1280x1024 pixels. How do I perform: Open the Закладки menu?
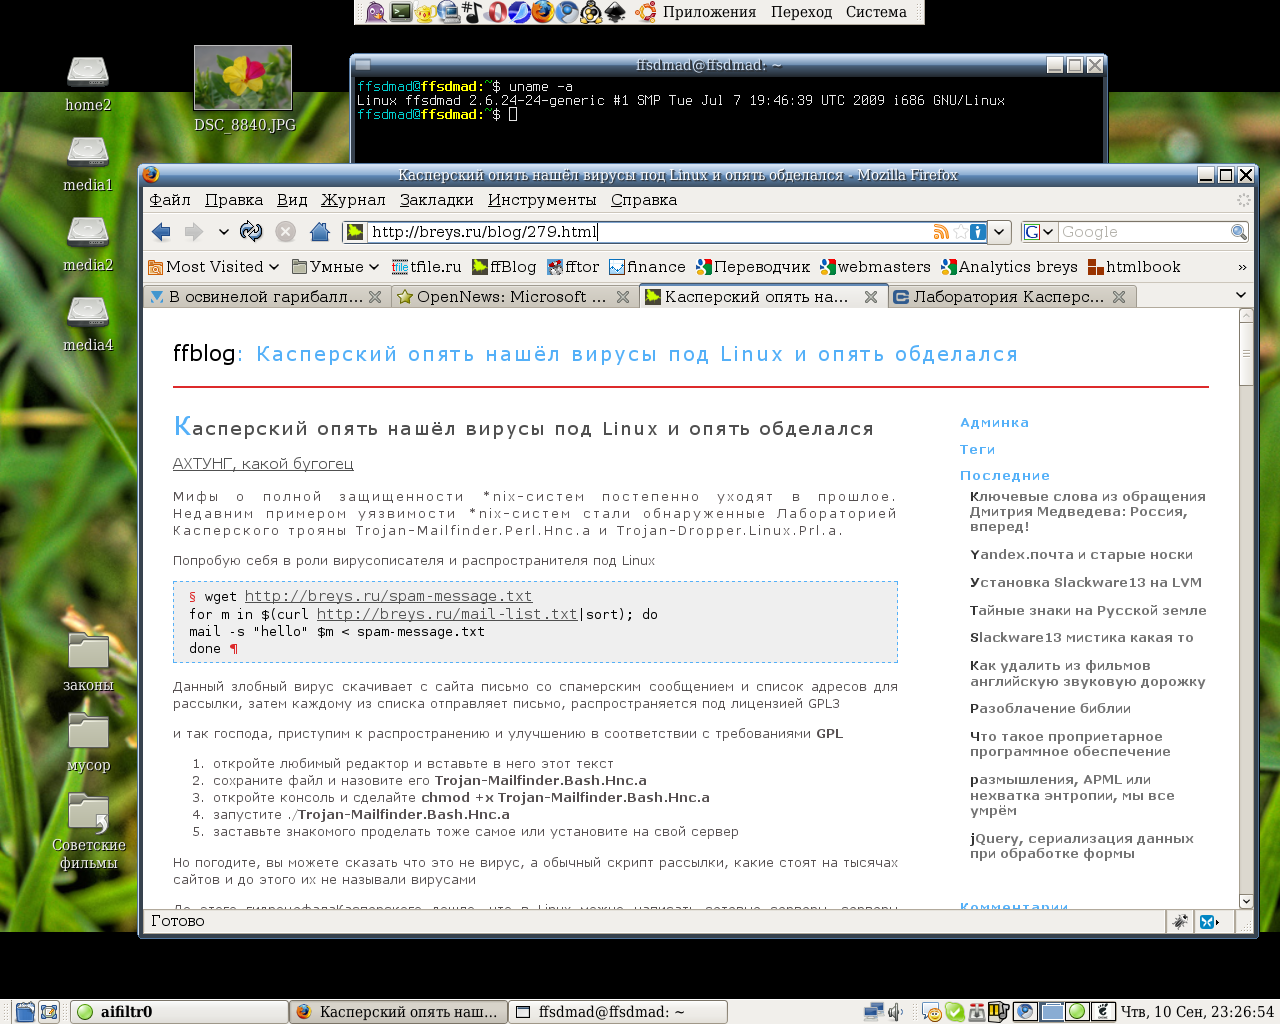click(436, 200)
